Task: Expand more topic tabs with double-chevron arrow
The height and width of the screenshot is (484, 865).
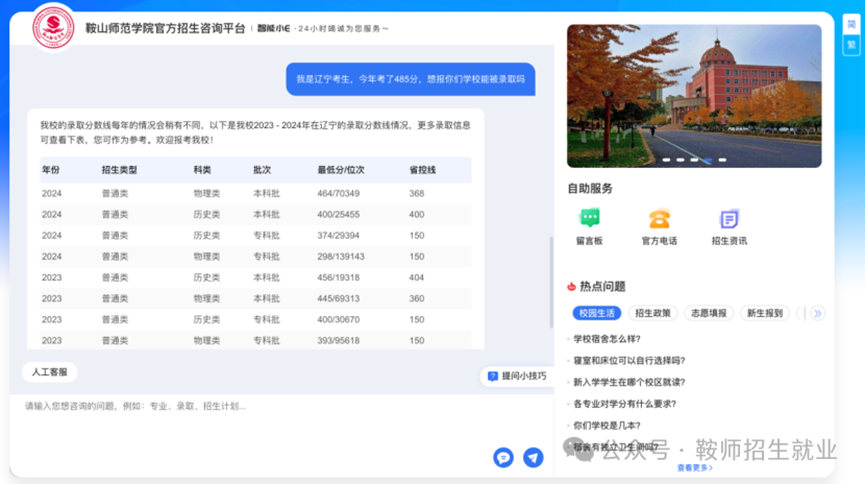Action: click(x=818, y=313)
